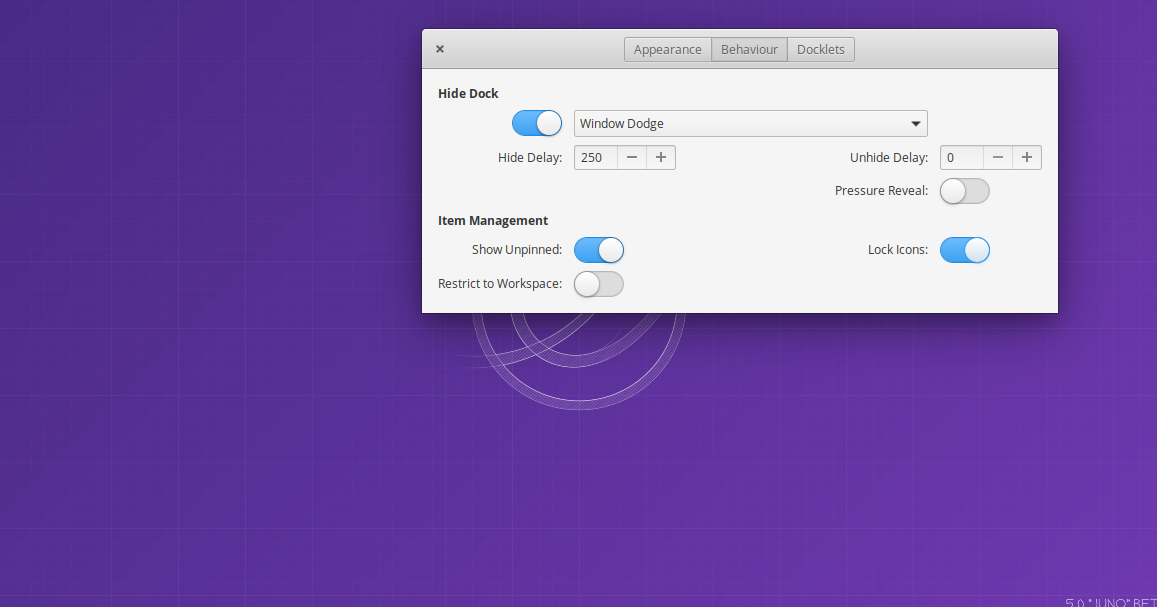The image size is (1157, 607).
Task: Open the Docklets tab
Action: pos(820,49)
